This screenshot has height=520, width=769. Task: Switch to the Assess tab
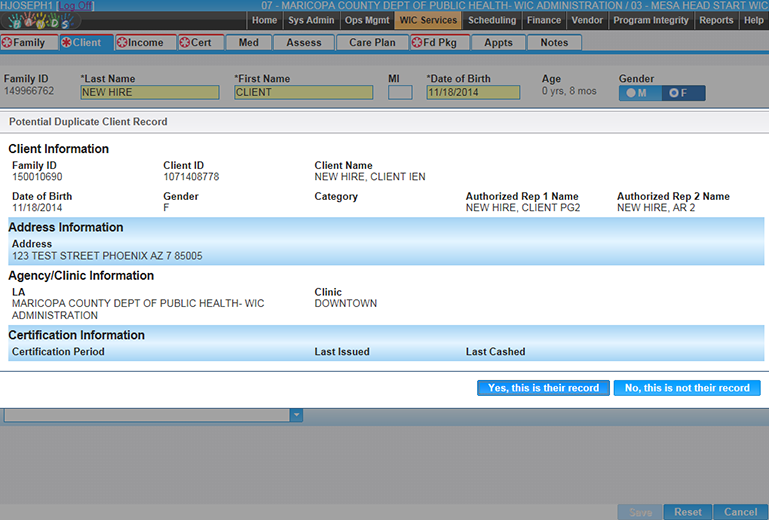(x=304, y=43)
